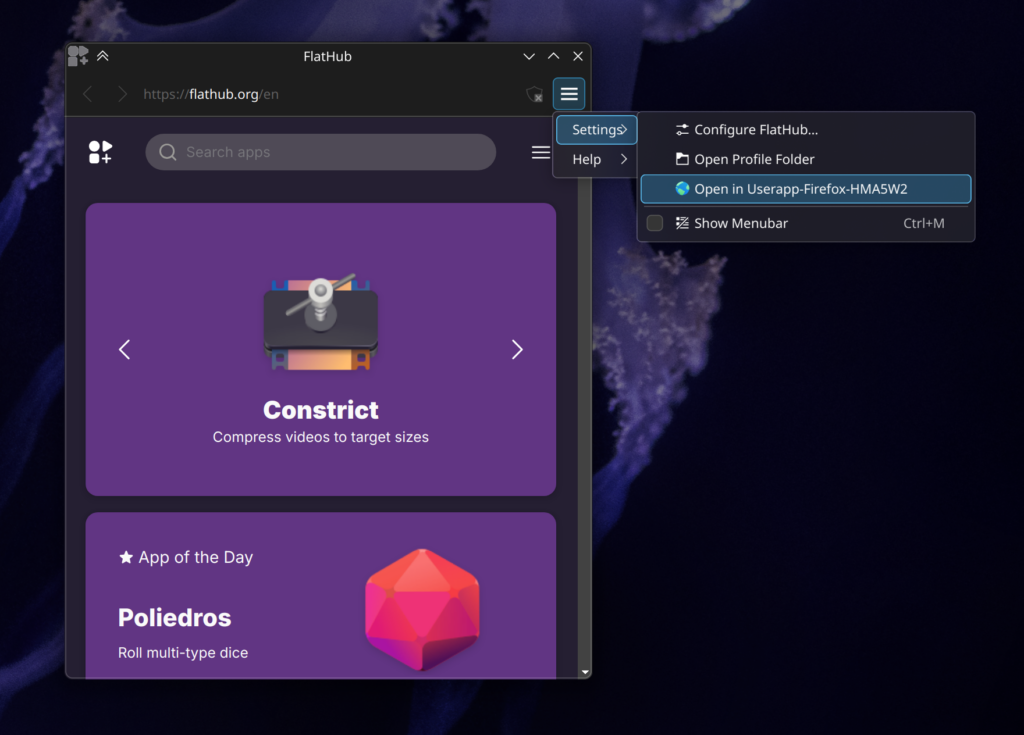Click the window app icon in title bar
The width and height of the screenshot is (1024, 735).
78,56
